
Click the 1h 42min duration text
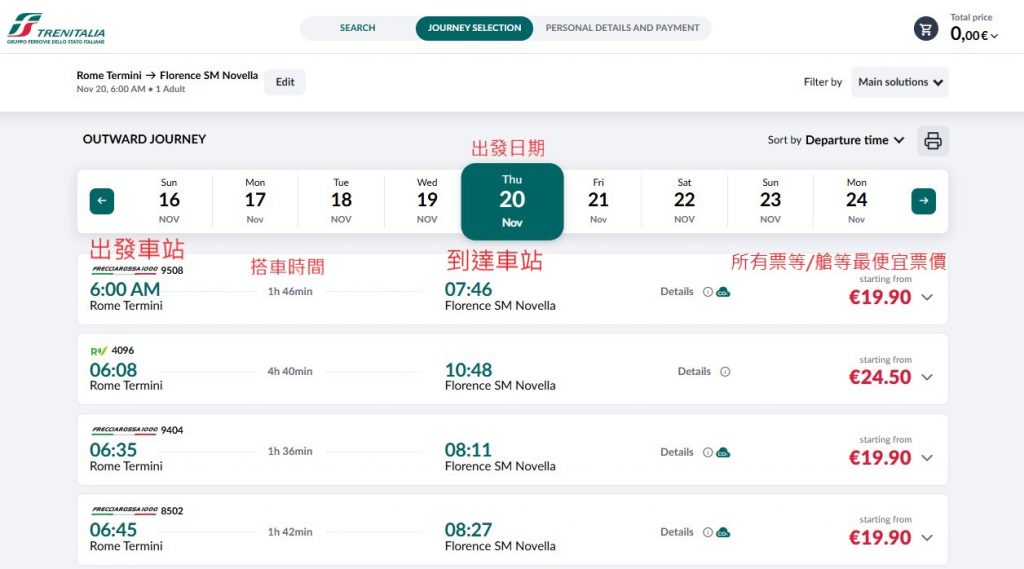[x=290, y=532]
